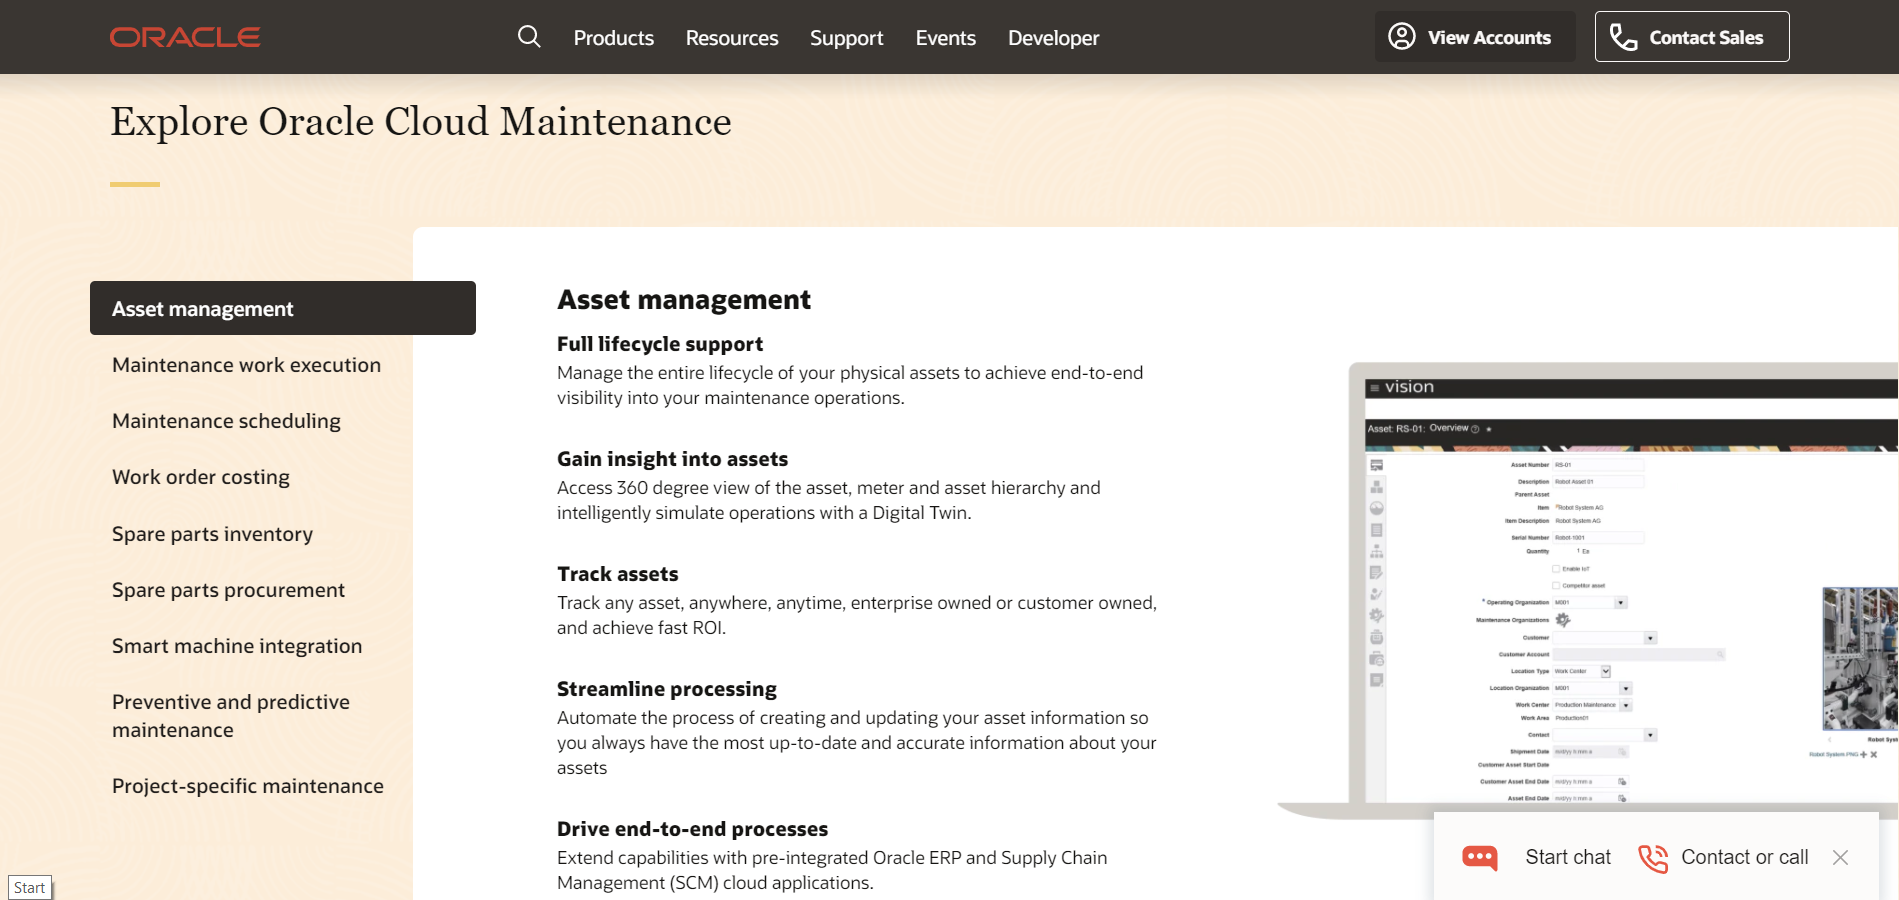Open the Developer menu
This screenshot has height=900, width=1899.
point(1054,38)
